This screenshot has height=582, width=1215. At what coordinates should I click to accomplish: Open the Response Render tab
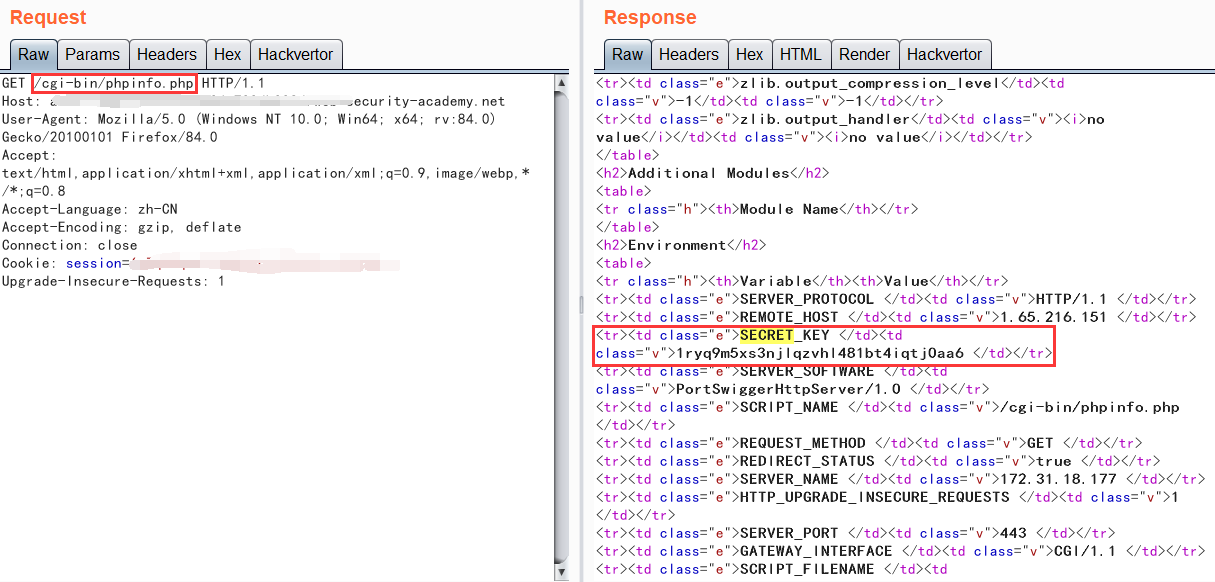pyautogui.click(x=864, y=55)
